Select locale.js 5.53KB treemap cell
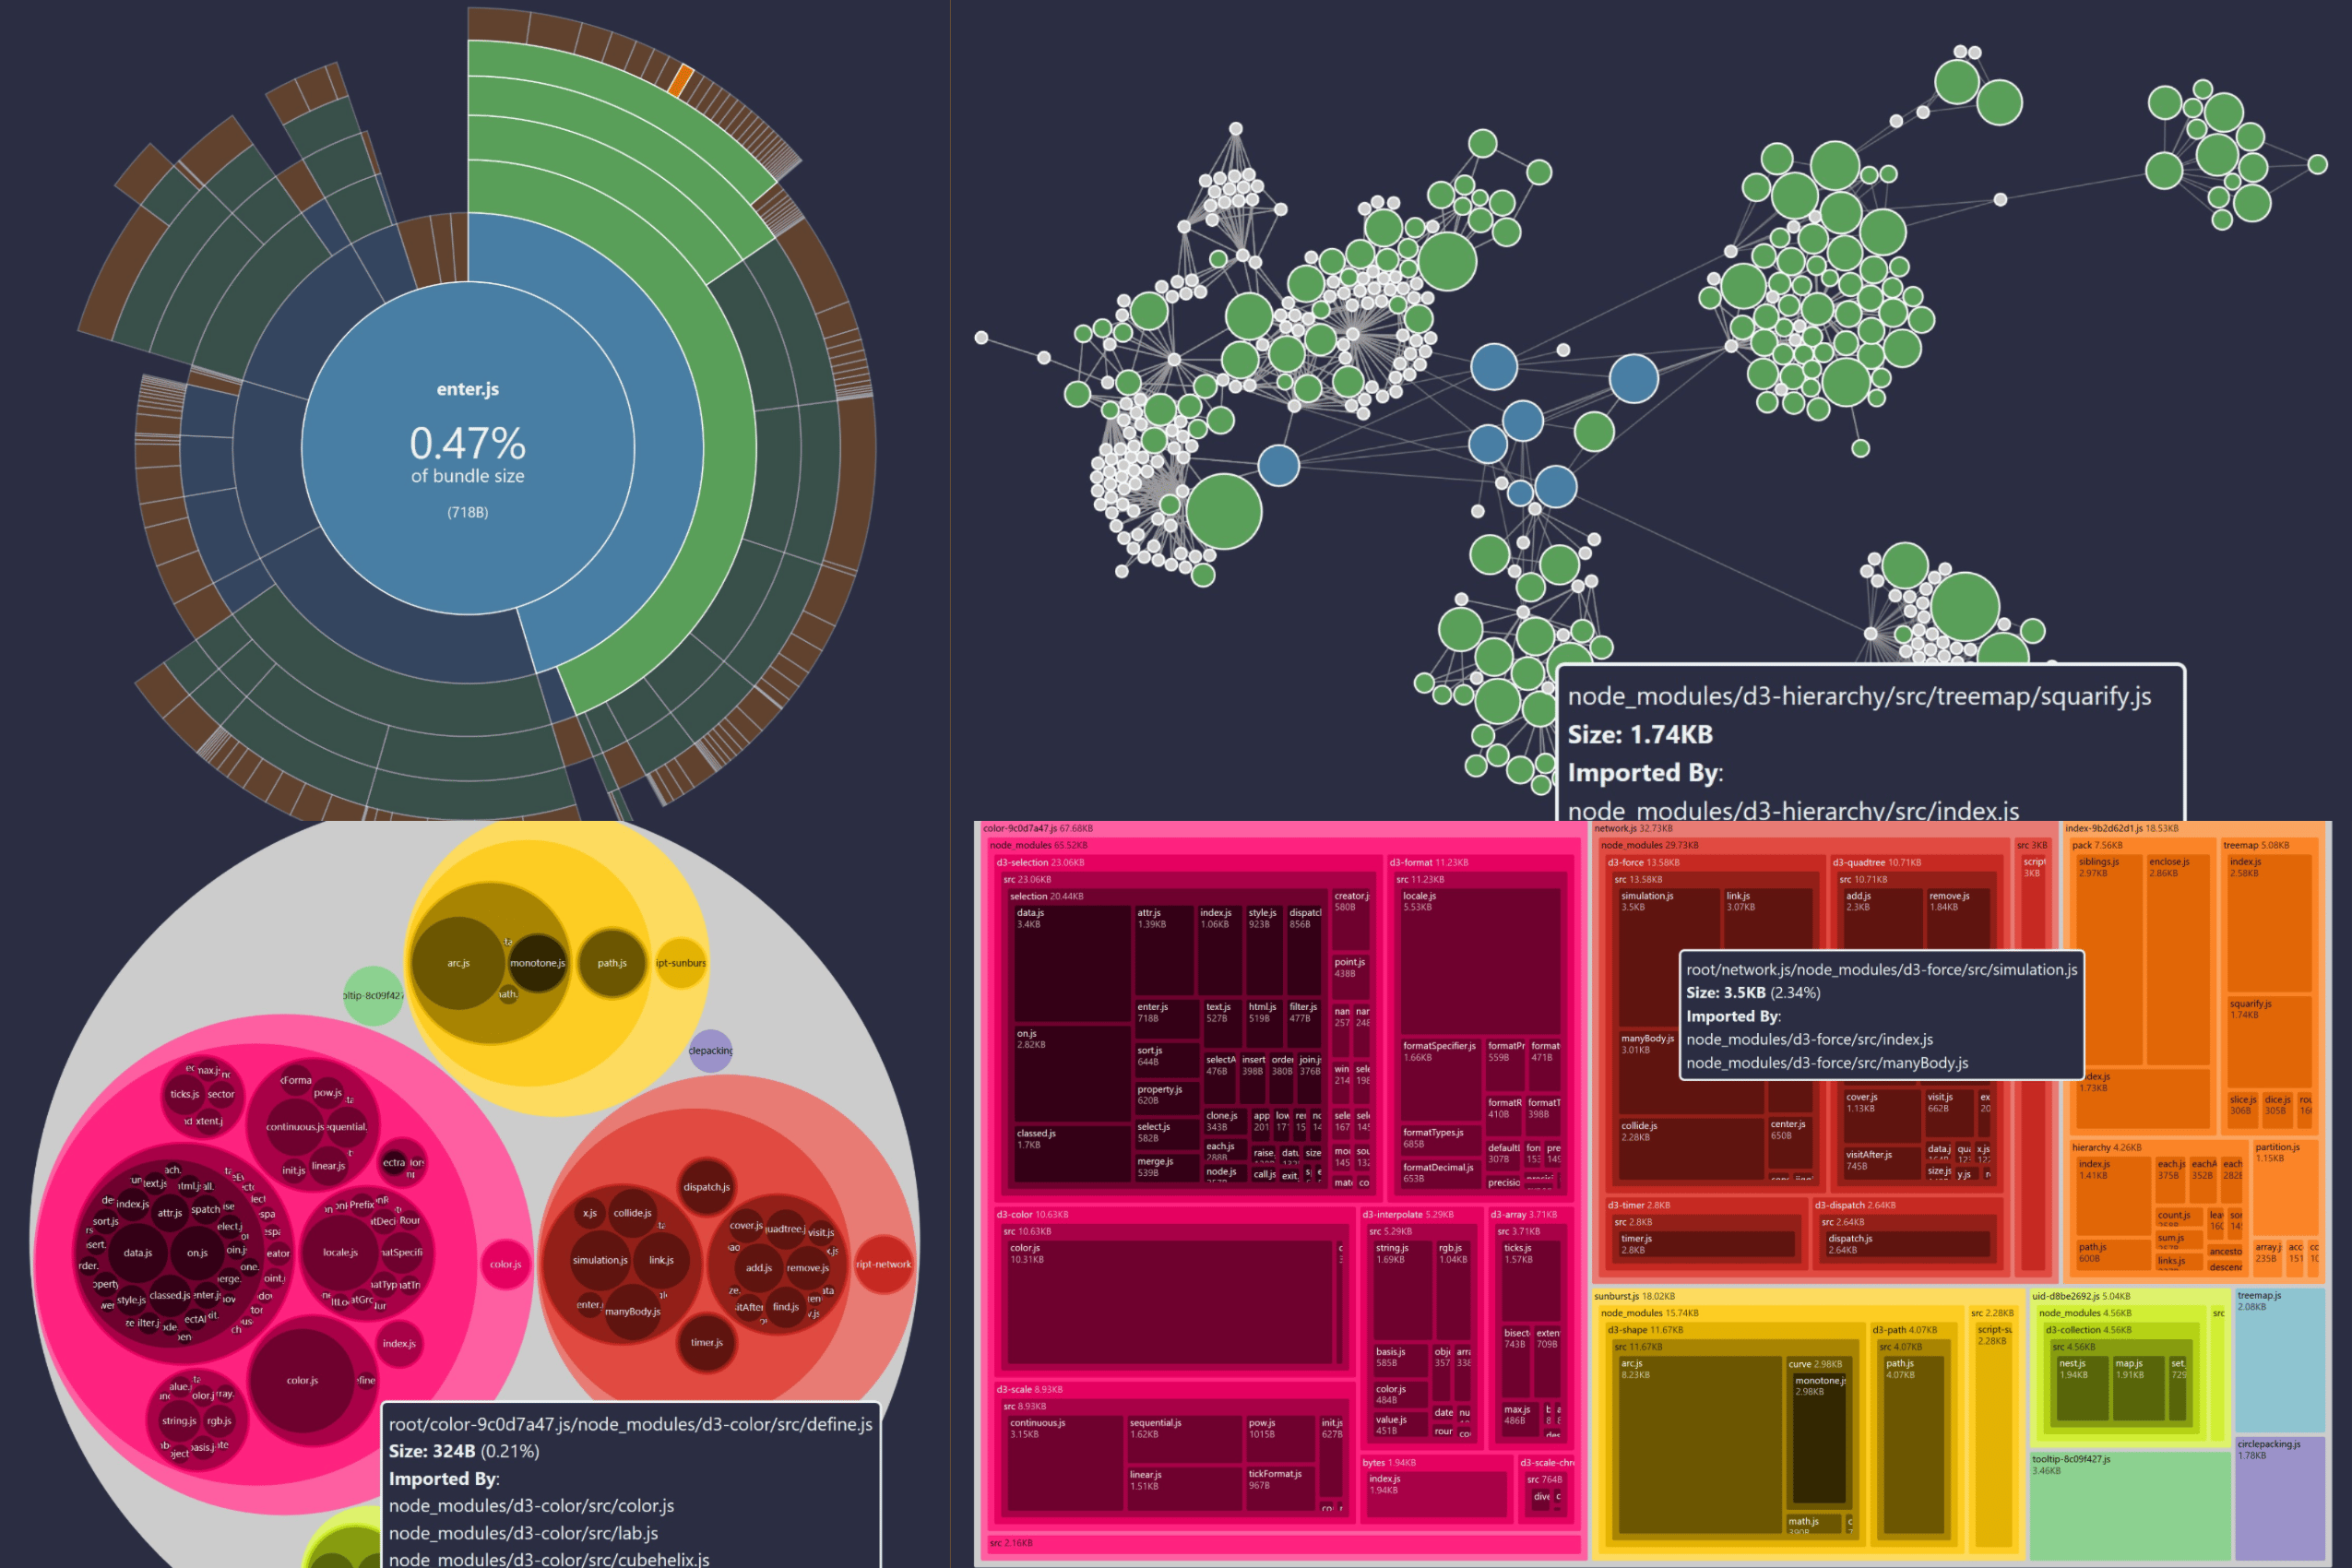 point(1480,962)
